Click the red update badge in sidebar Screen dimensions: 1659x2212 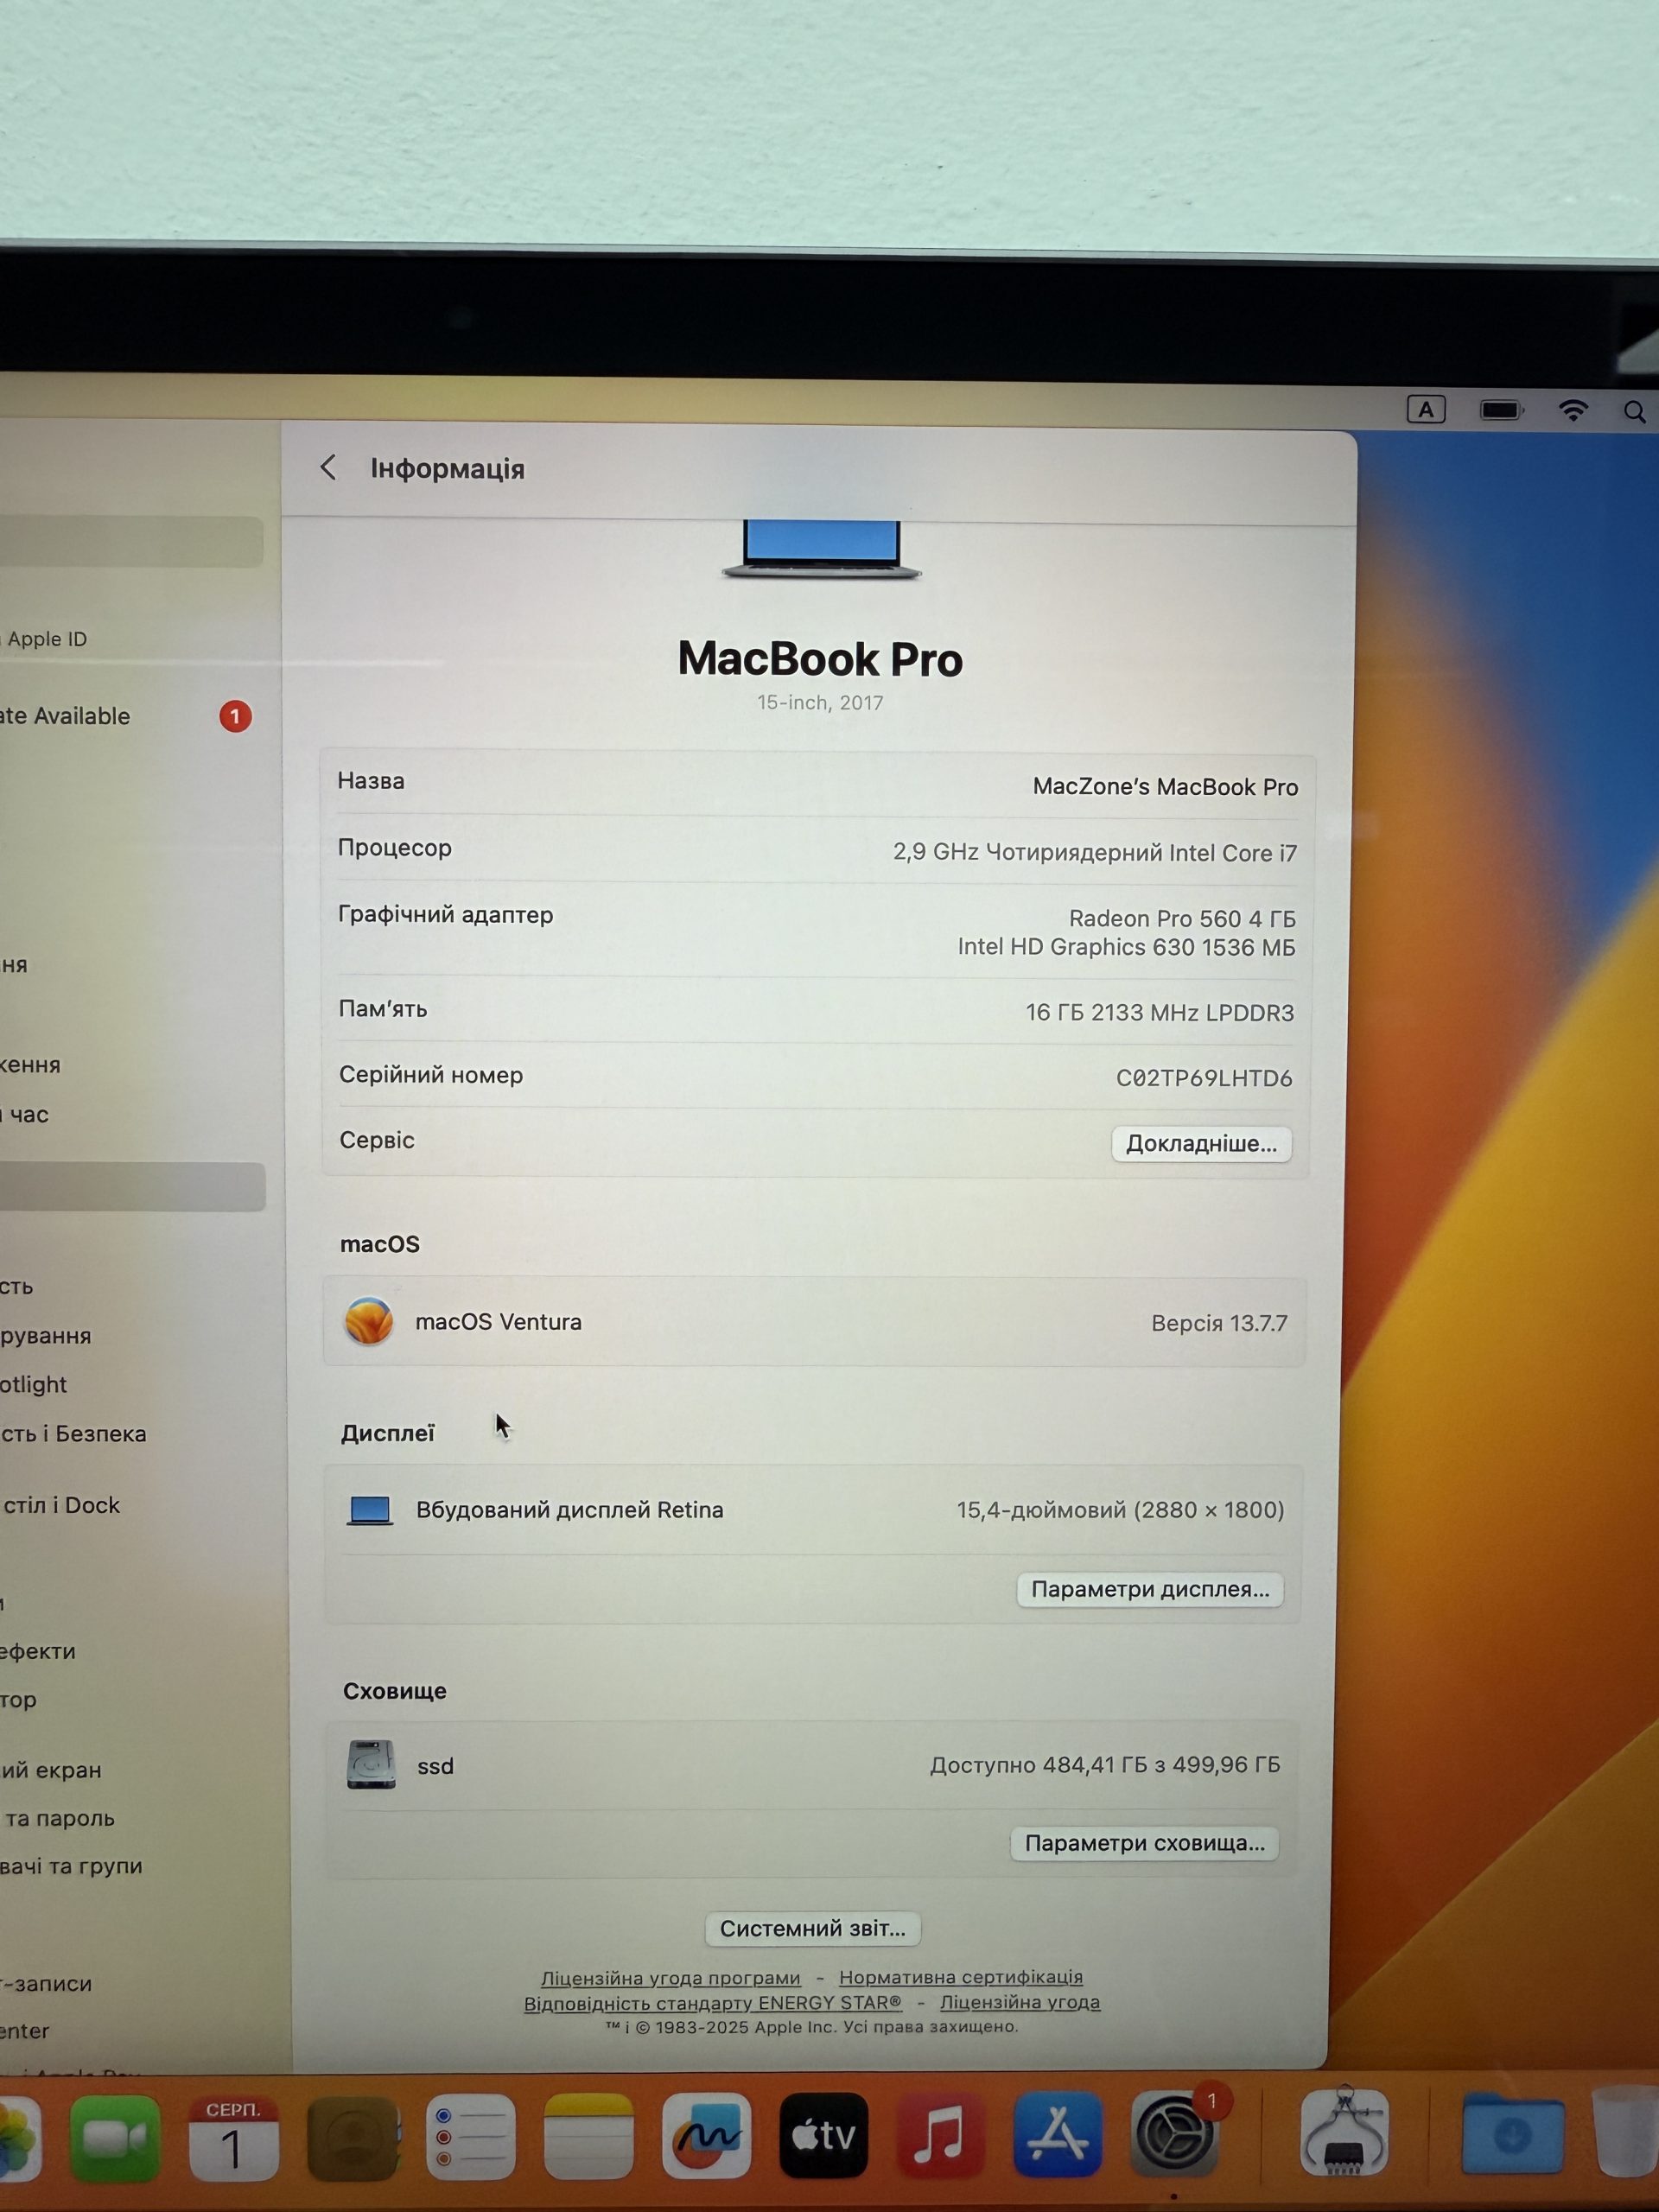(x=236, y=716)
